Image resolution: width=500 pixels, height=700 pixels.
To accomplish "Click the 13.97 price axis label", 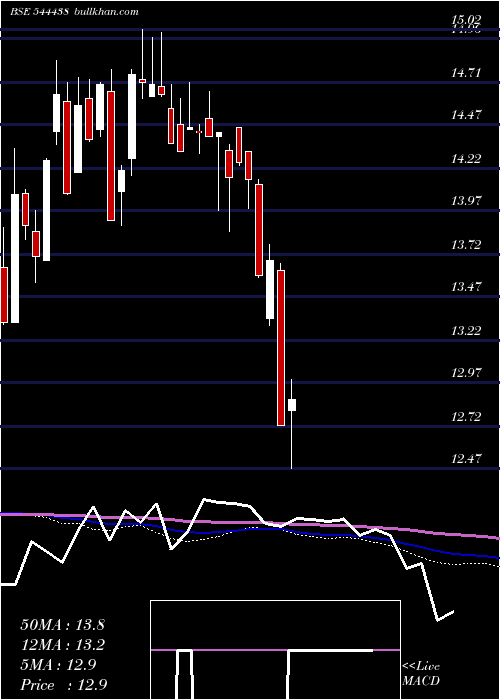I will pos(467,201).
